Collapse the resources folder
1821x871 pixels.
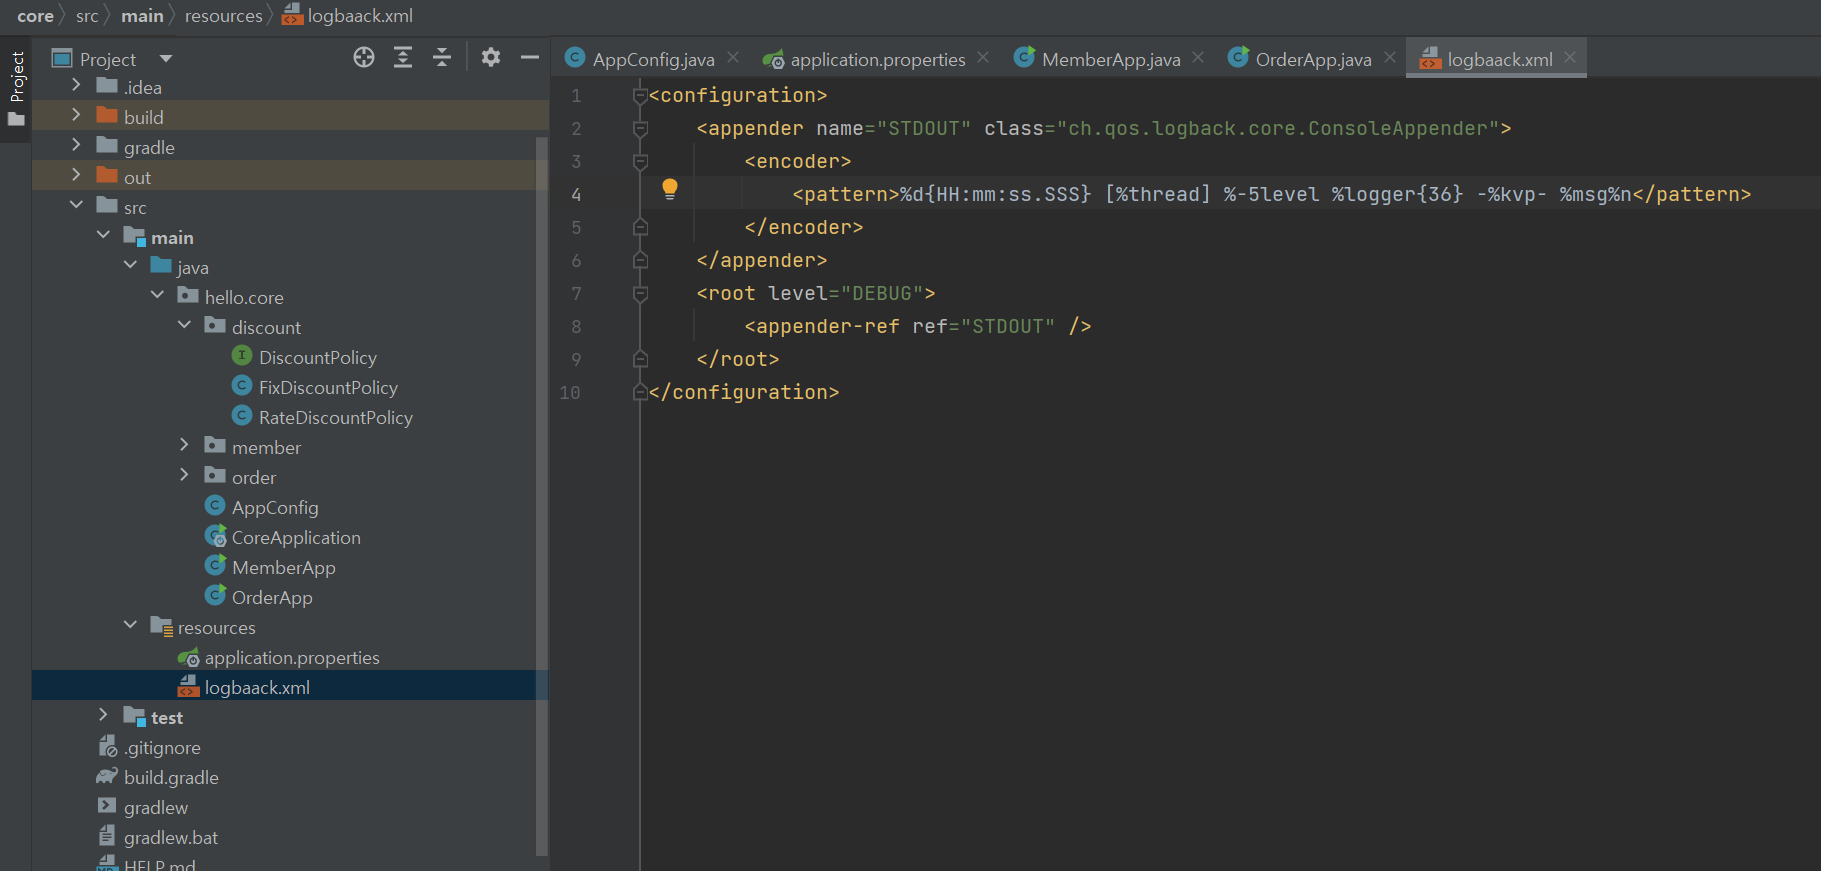(x=130, y=625)
